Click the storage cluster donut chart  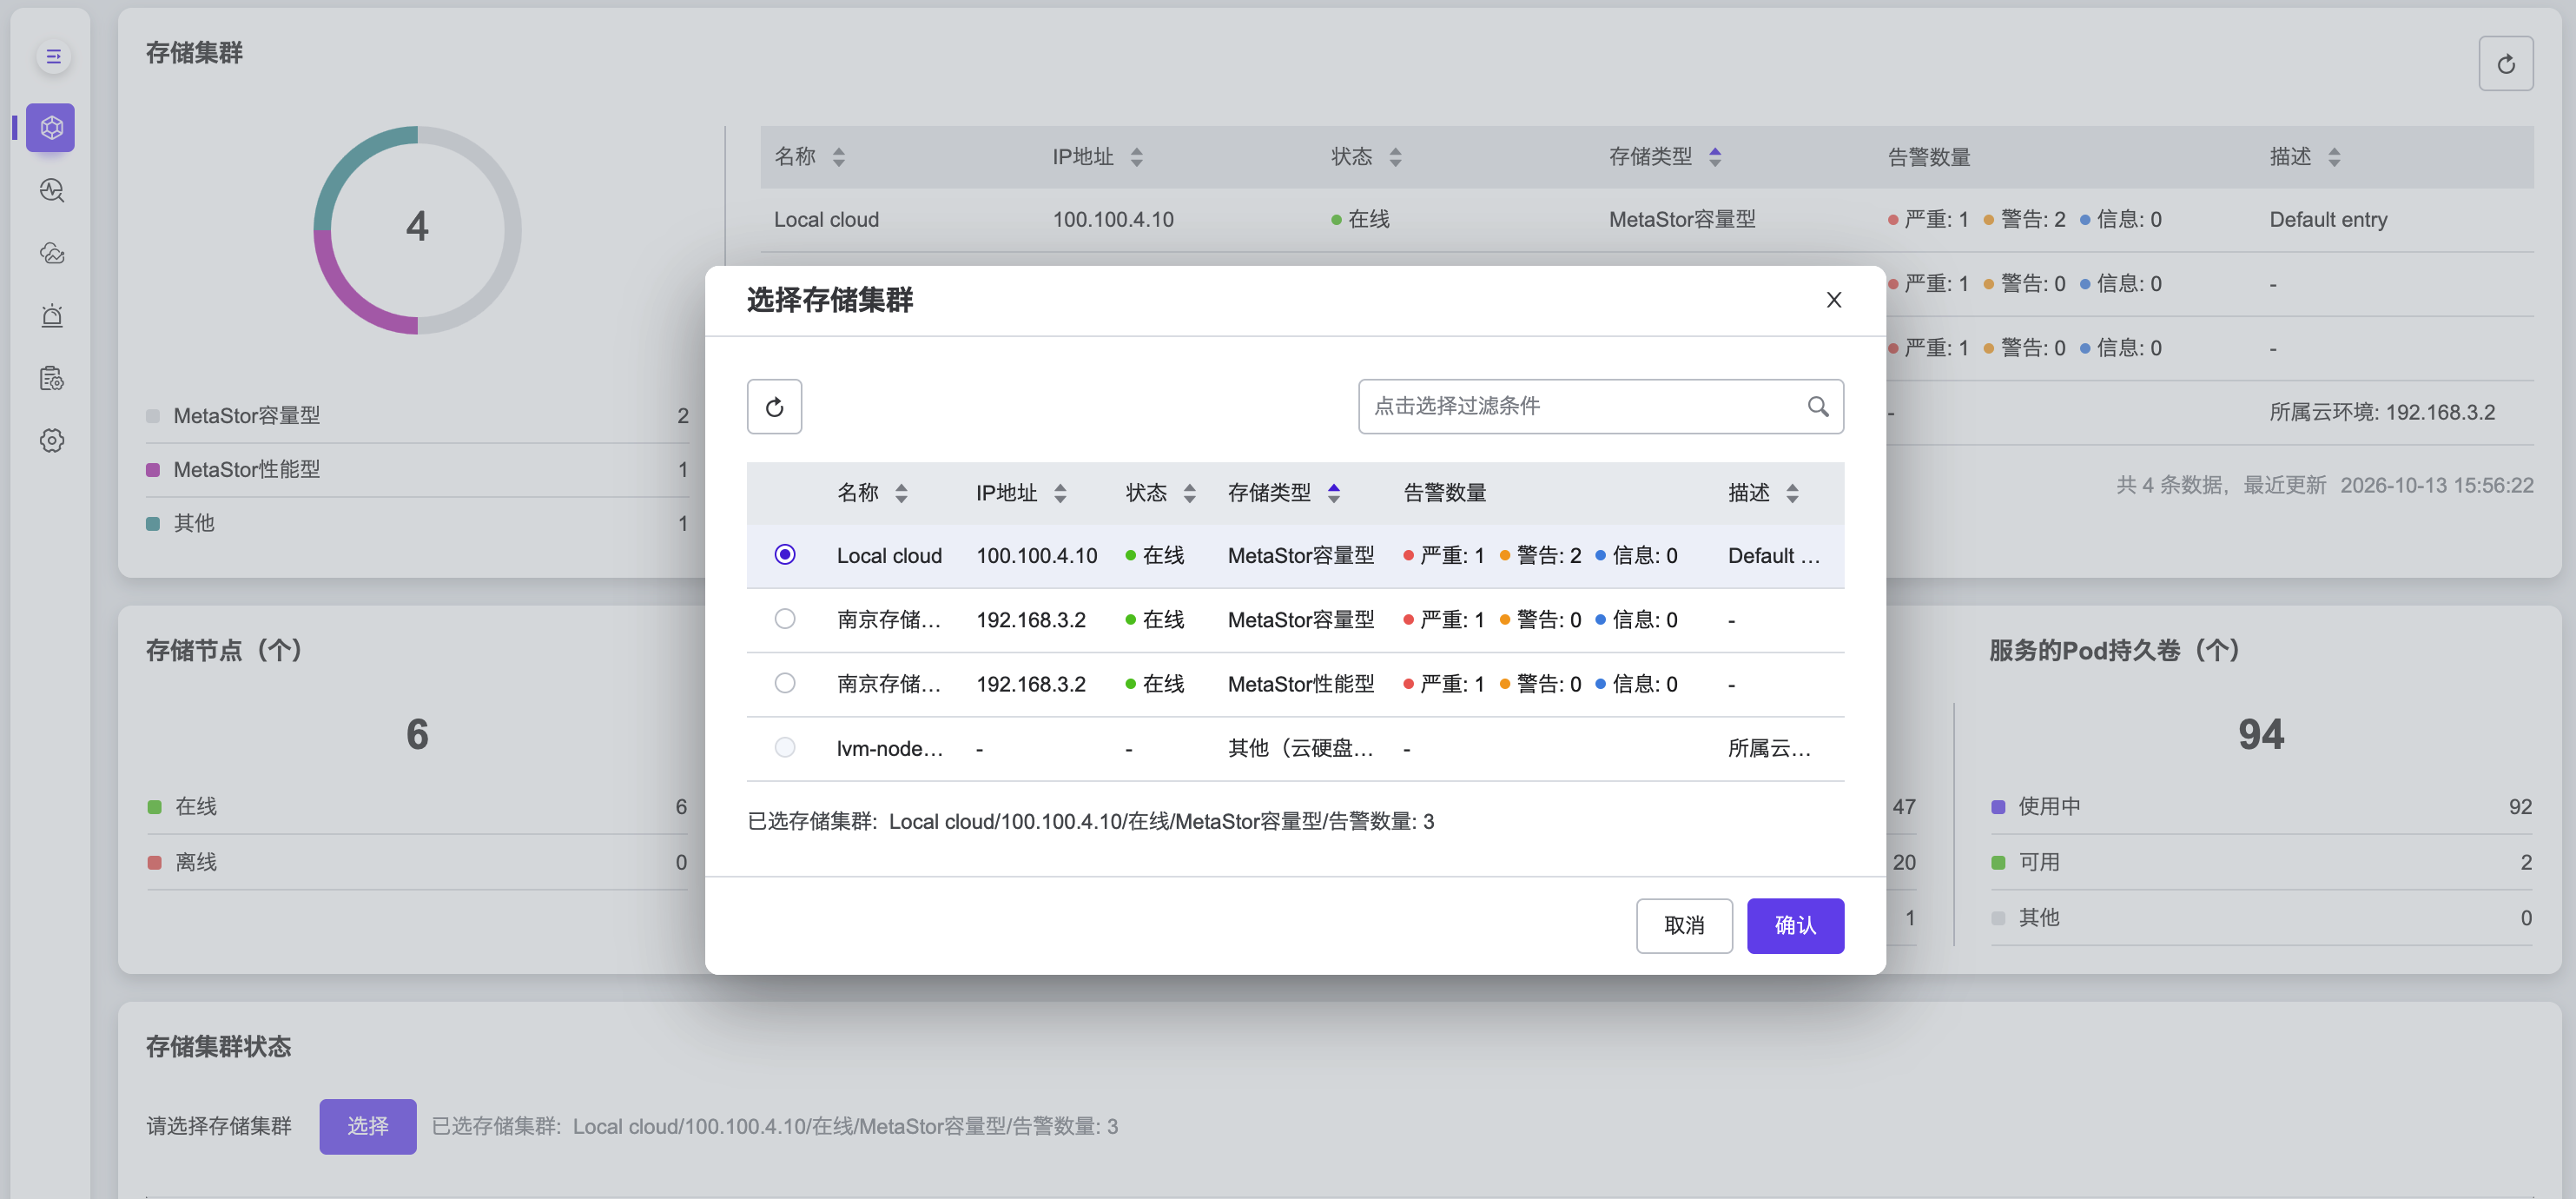(x=417, y=230)
